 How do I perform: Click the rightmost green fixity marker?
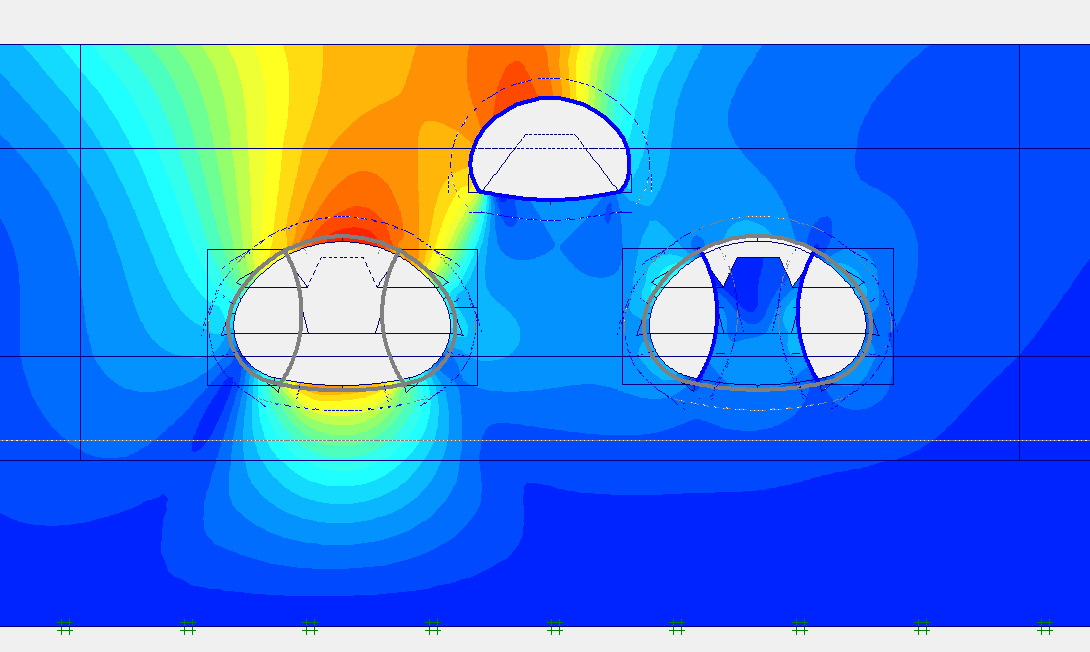coord(1045,627)
